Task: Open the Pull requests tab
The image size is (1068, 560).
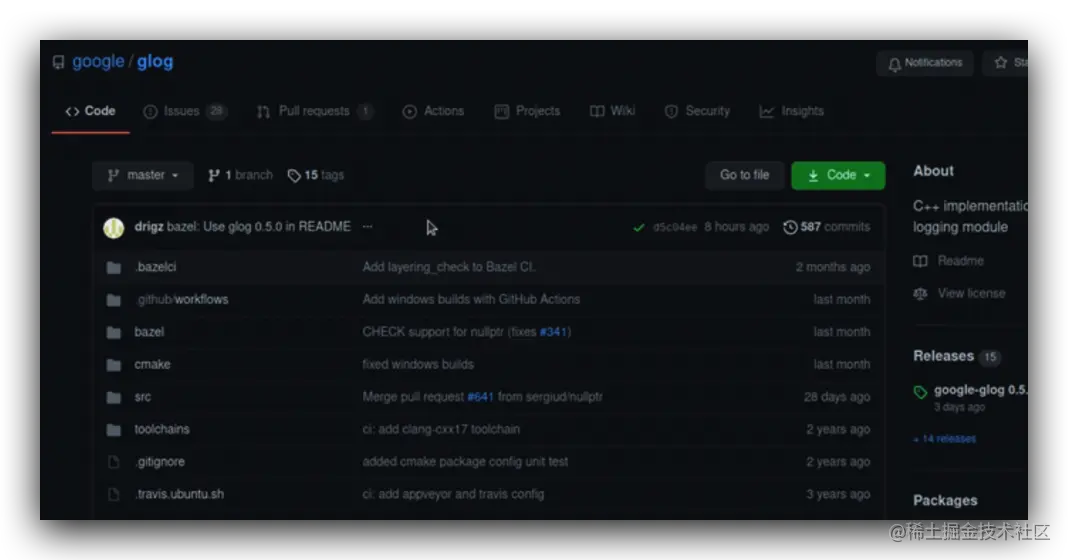Action: 315,111
